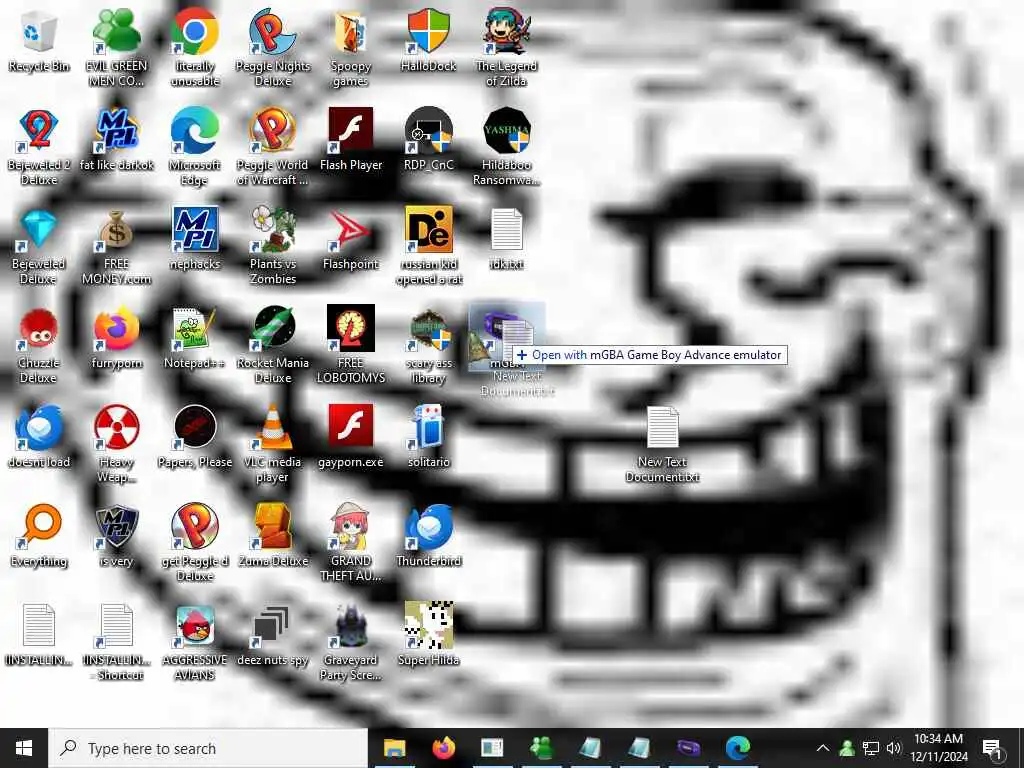Launch Firefox from the taskbar

click(x=443, y=748)
